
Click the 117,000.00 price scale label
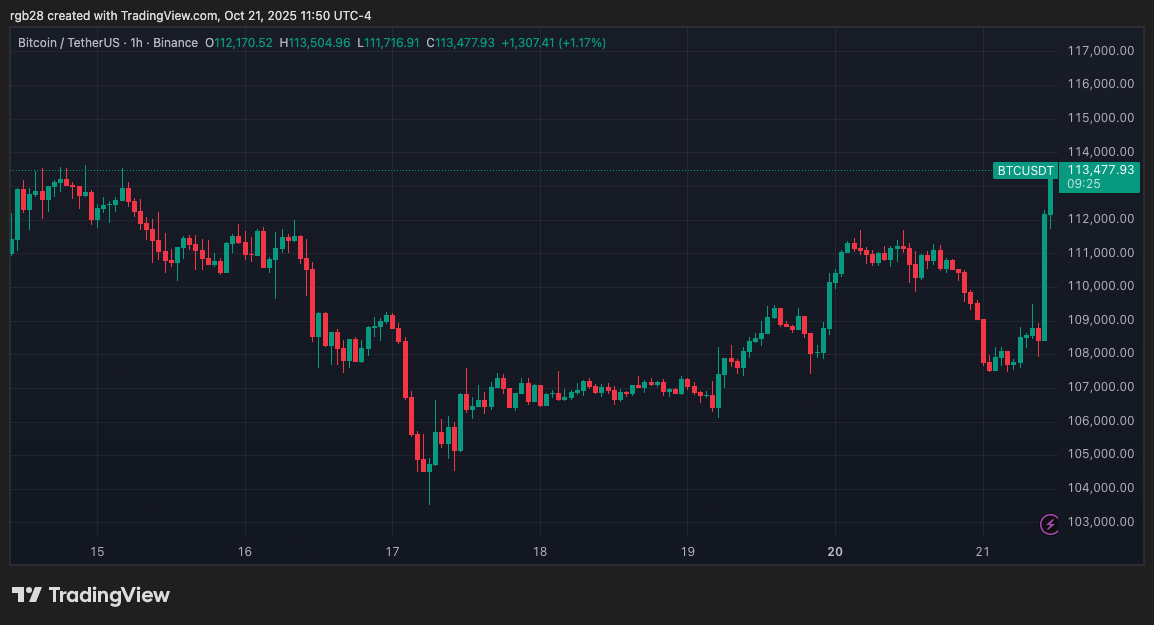click(x=1100, y=51)
